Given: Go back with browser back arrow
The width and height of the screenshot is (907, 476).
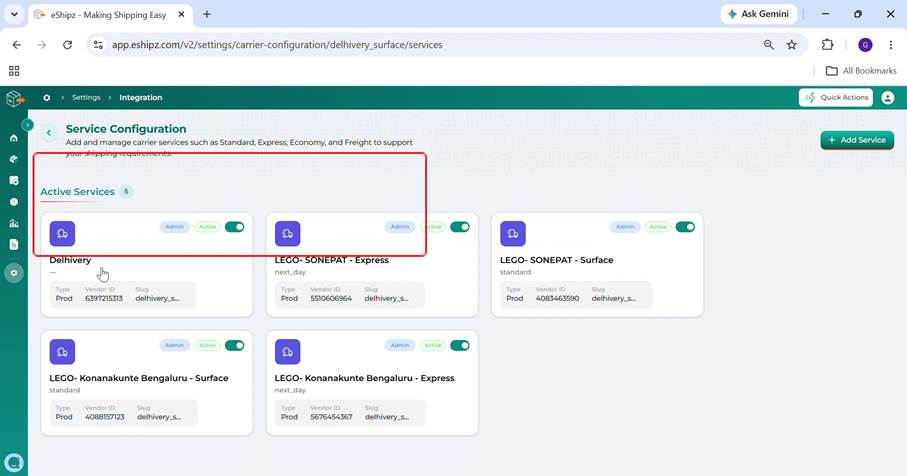Looking at the screenshot, I should click(17, 45).
